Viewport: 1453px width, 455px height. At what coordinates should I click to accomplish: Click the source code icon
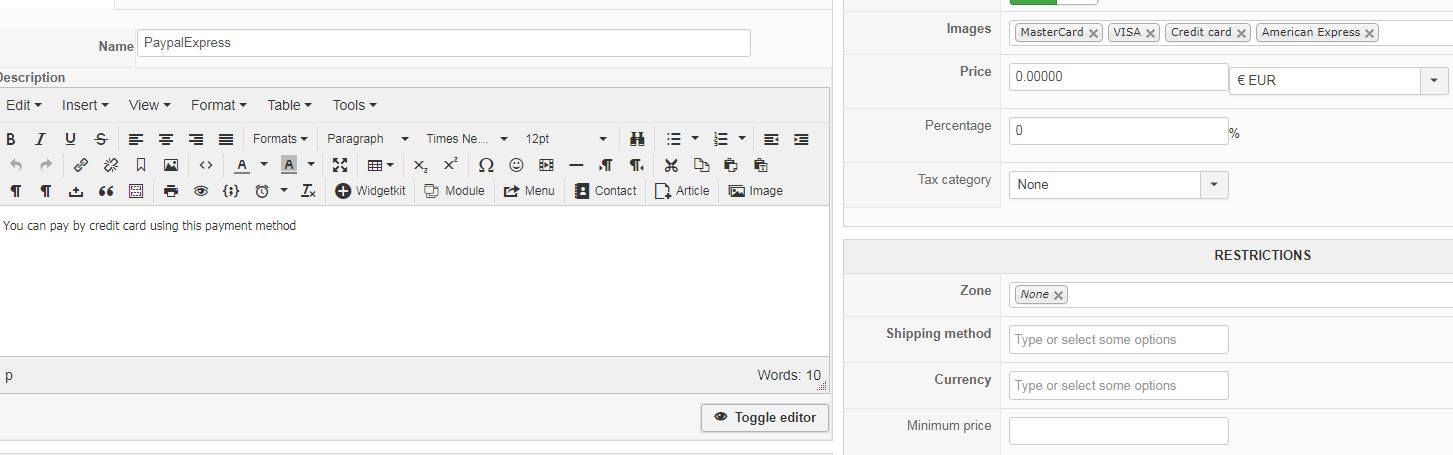point(206,165)
